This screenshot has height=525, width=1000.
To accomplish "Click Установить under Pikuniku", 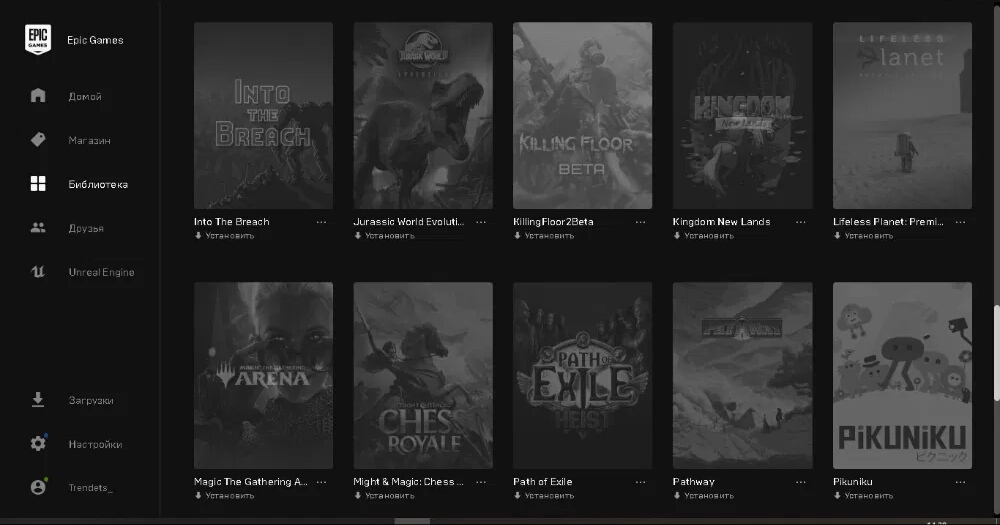I will point(869,495).
